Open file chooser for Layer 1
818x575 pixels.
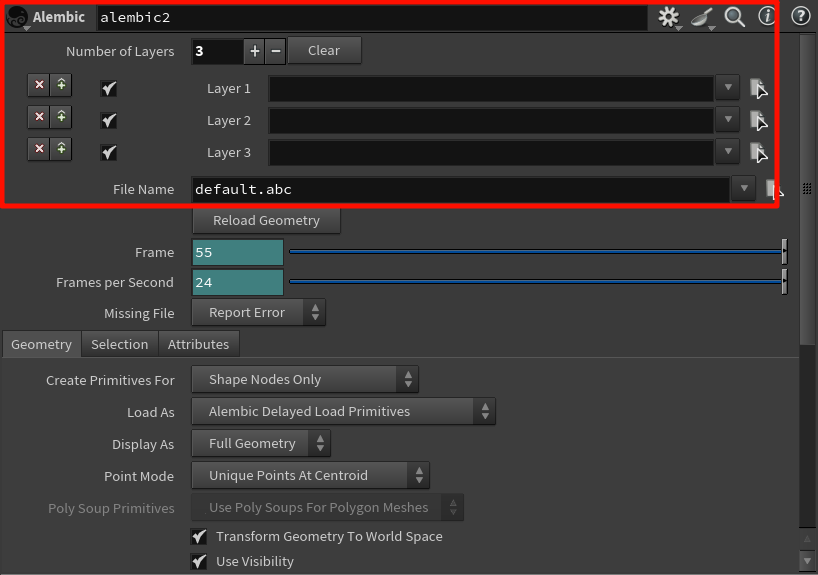[x=759, y=88]
